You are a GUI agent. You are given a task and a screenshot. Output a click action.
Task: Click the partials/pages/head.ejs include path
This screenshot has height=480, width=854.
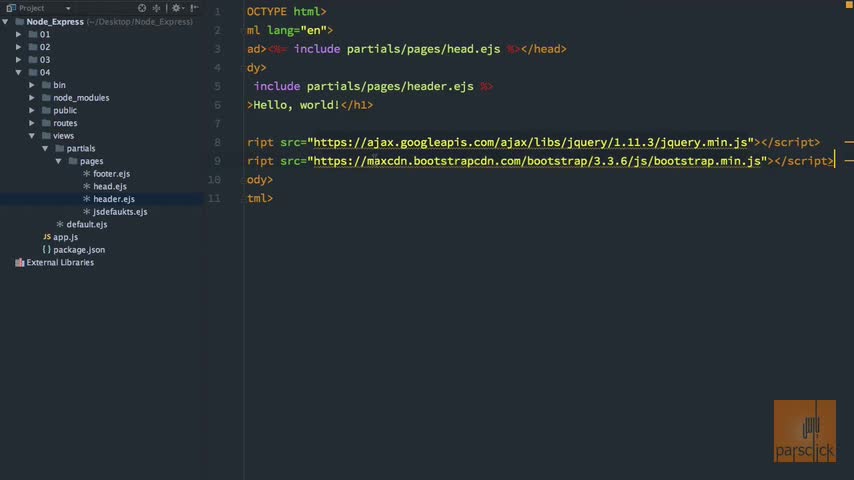tap(423, 49)
